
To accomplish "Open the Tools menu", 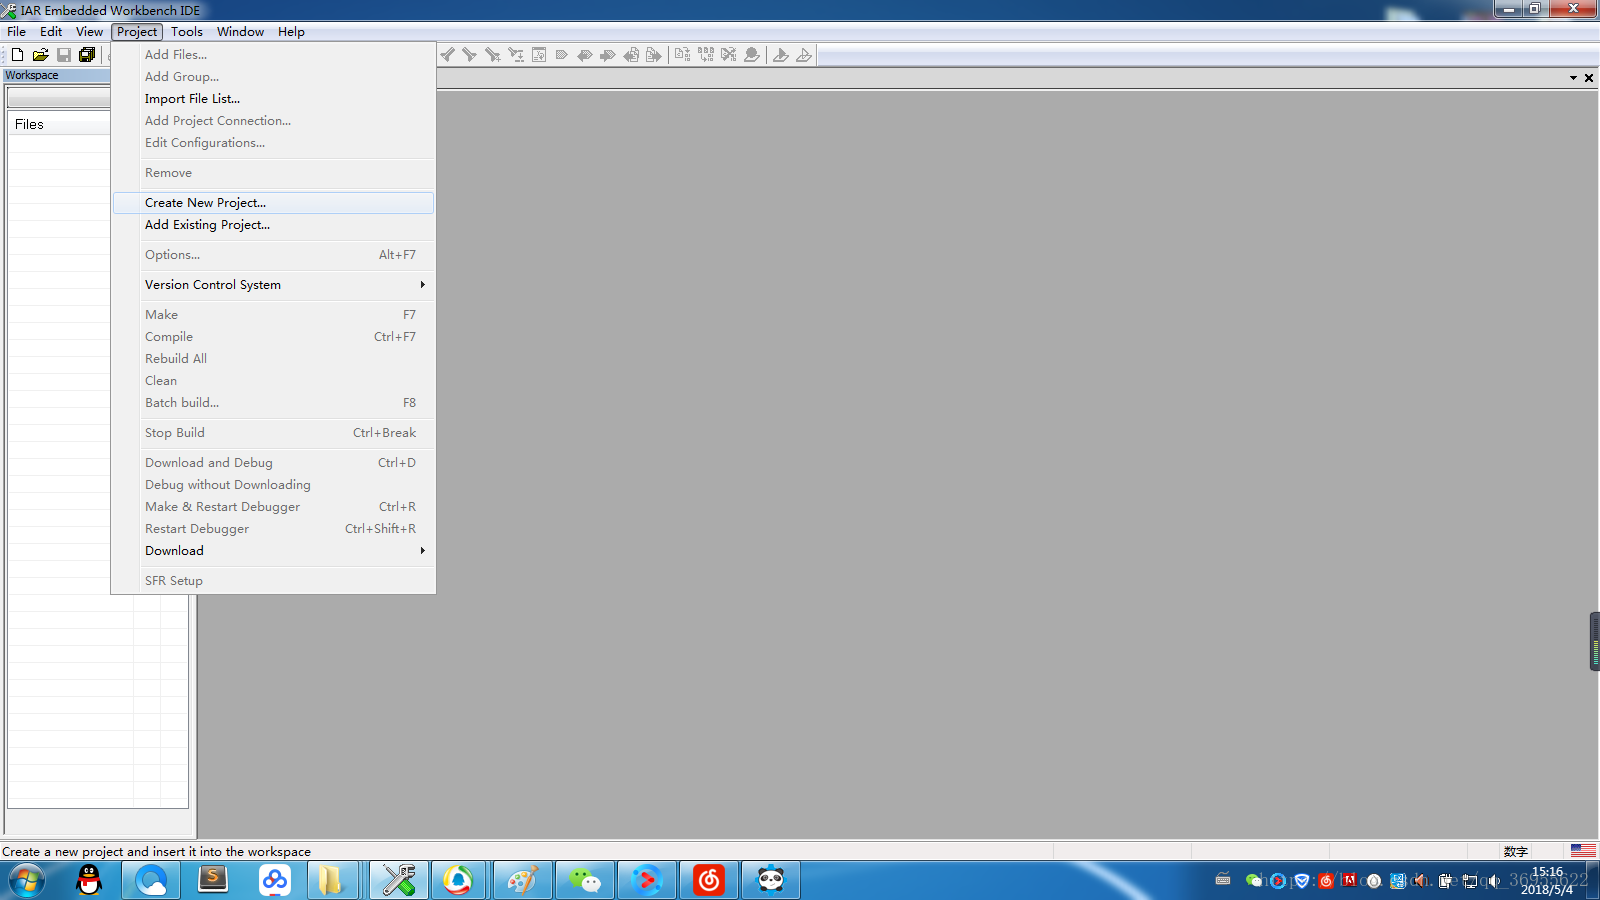I will (x=187, y=32).
